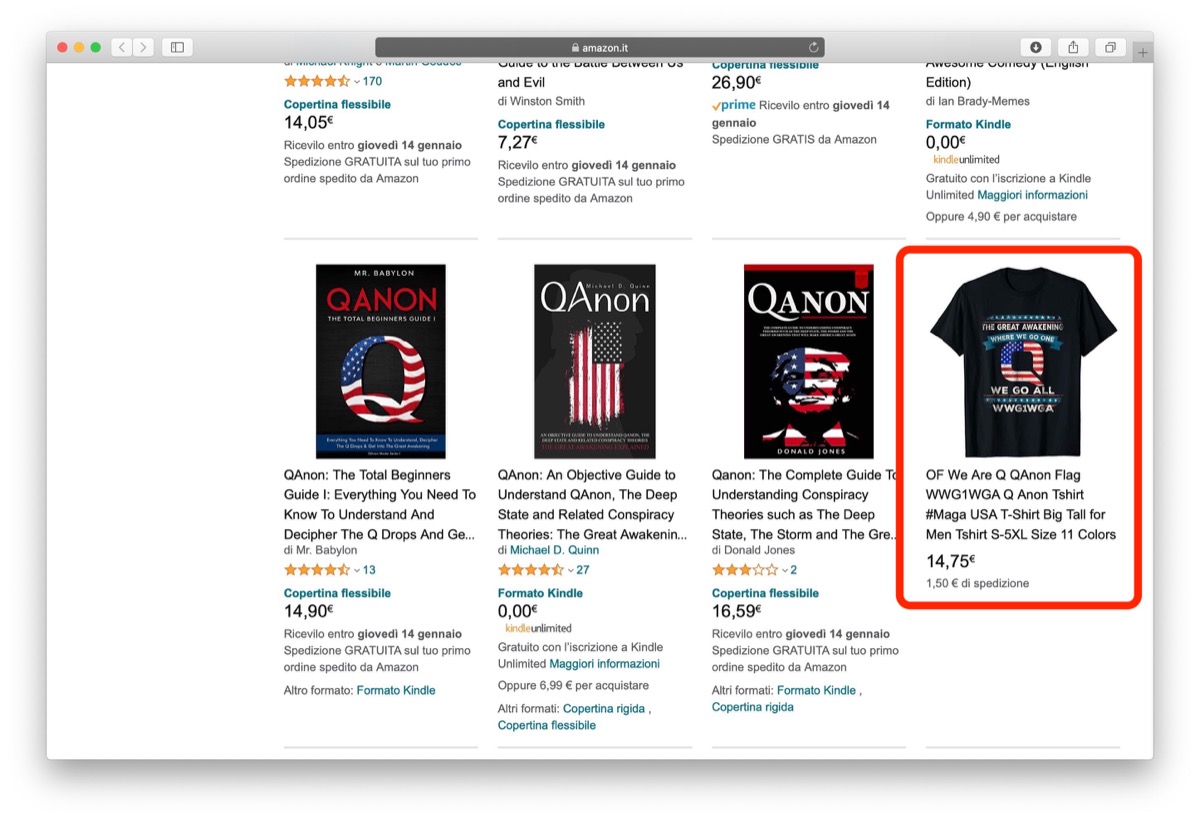Open the Downloads icon in the toolbar

(x=1037, y=46)
